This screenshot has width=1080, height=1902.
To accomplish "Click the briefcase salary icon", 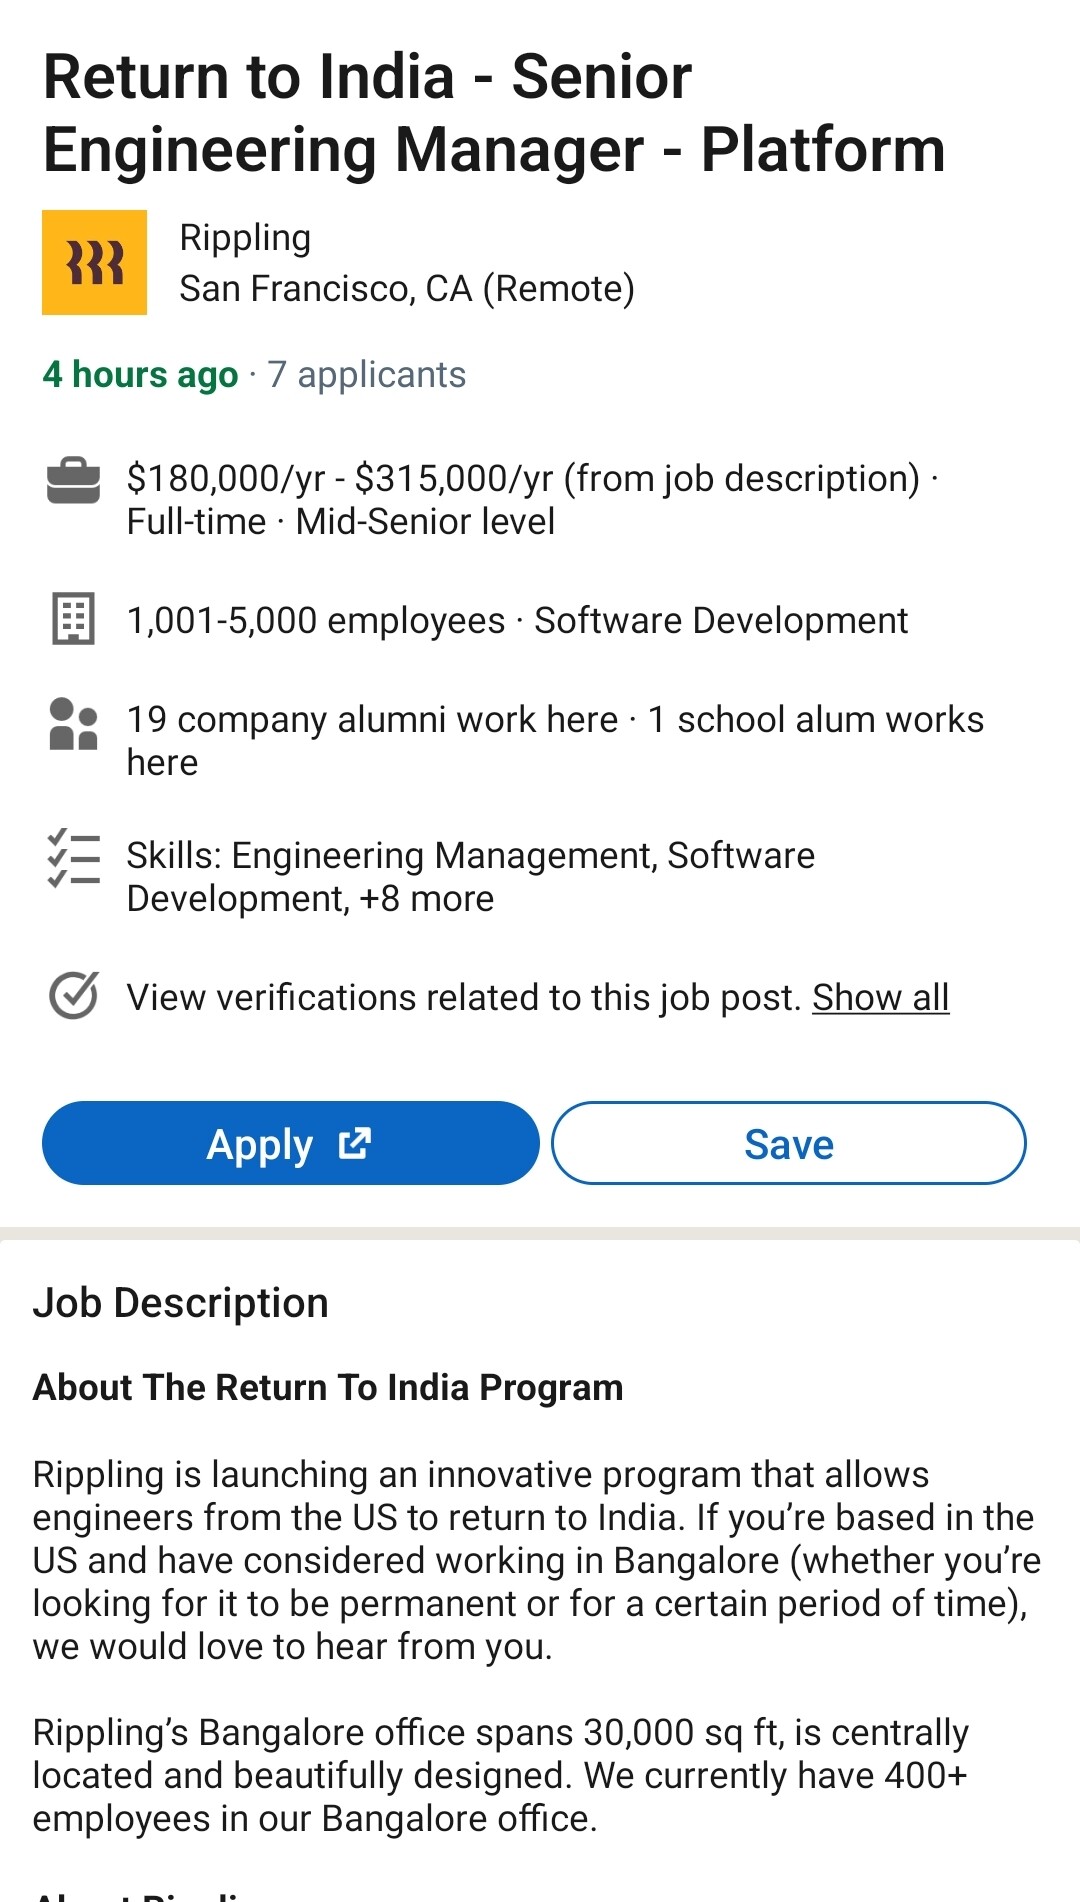I will click(x=72, y=480).
